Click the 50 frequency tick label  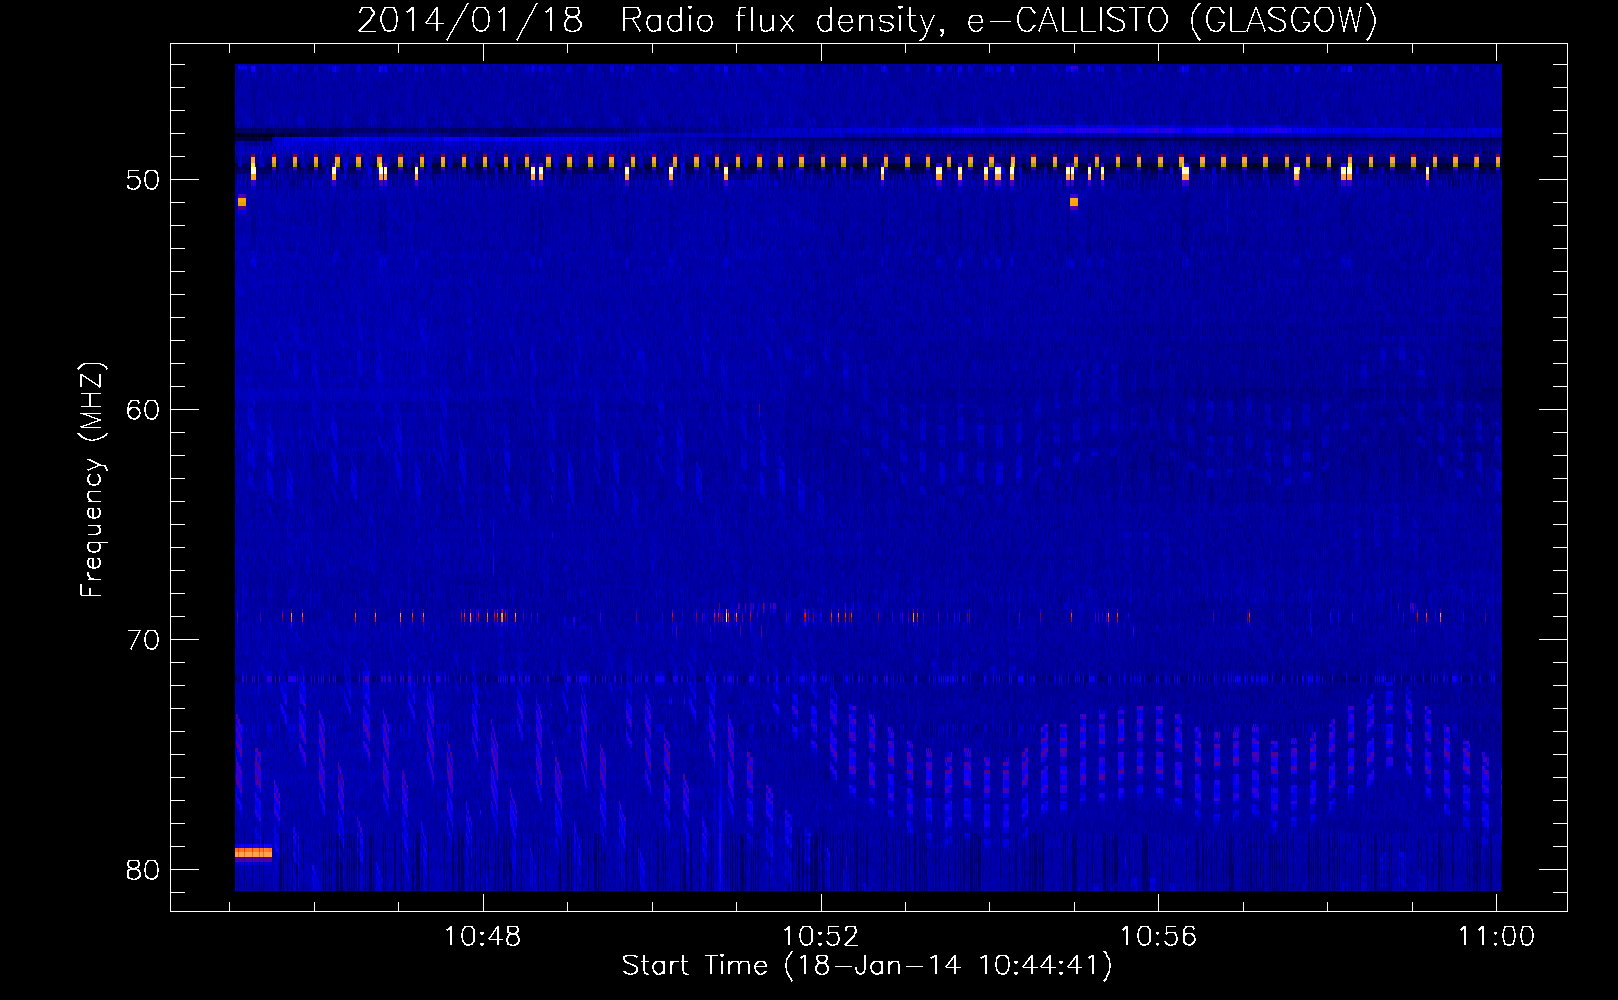tap(143, 180)
